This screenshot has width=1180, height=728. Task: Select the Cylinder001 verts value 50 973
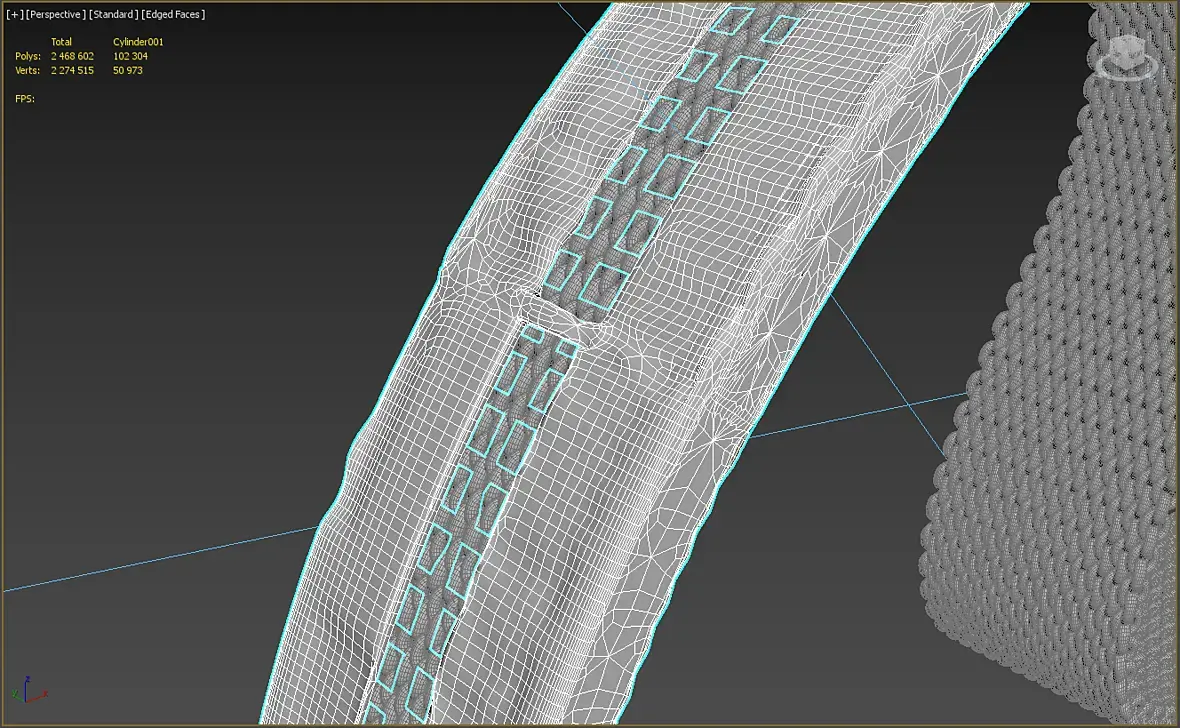click(127, 71)
